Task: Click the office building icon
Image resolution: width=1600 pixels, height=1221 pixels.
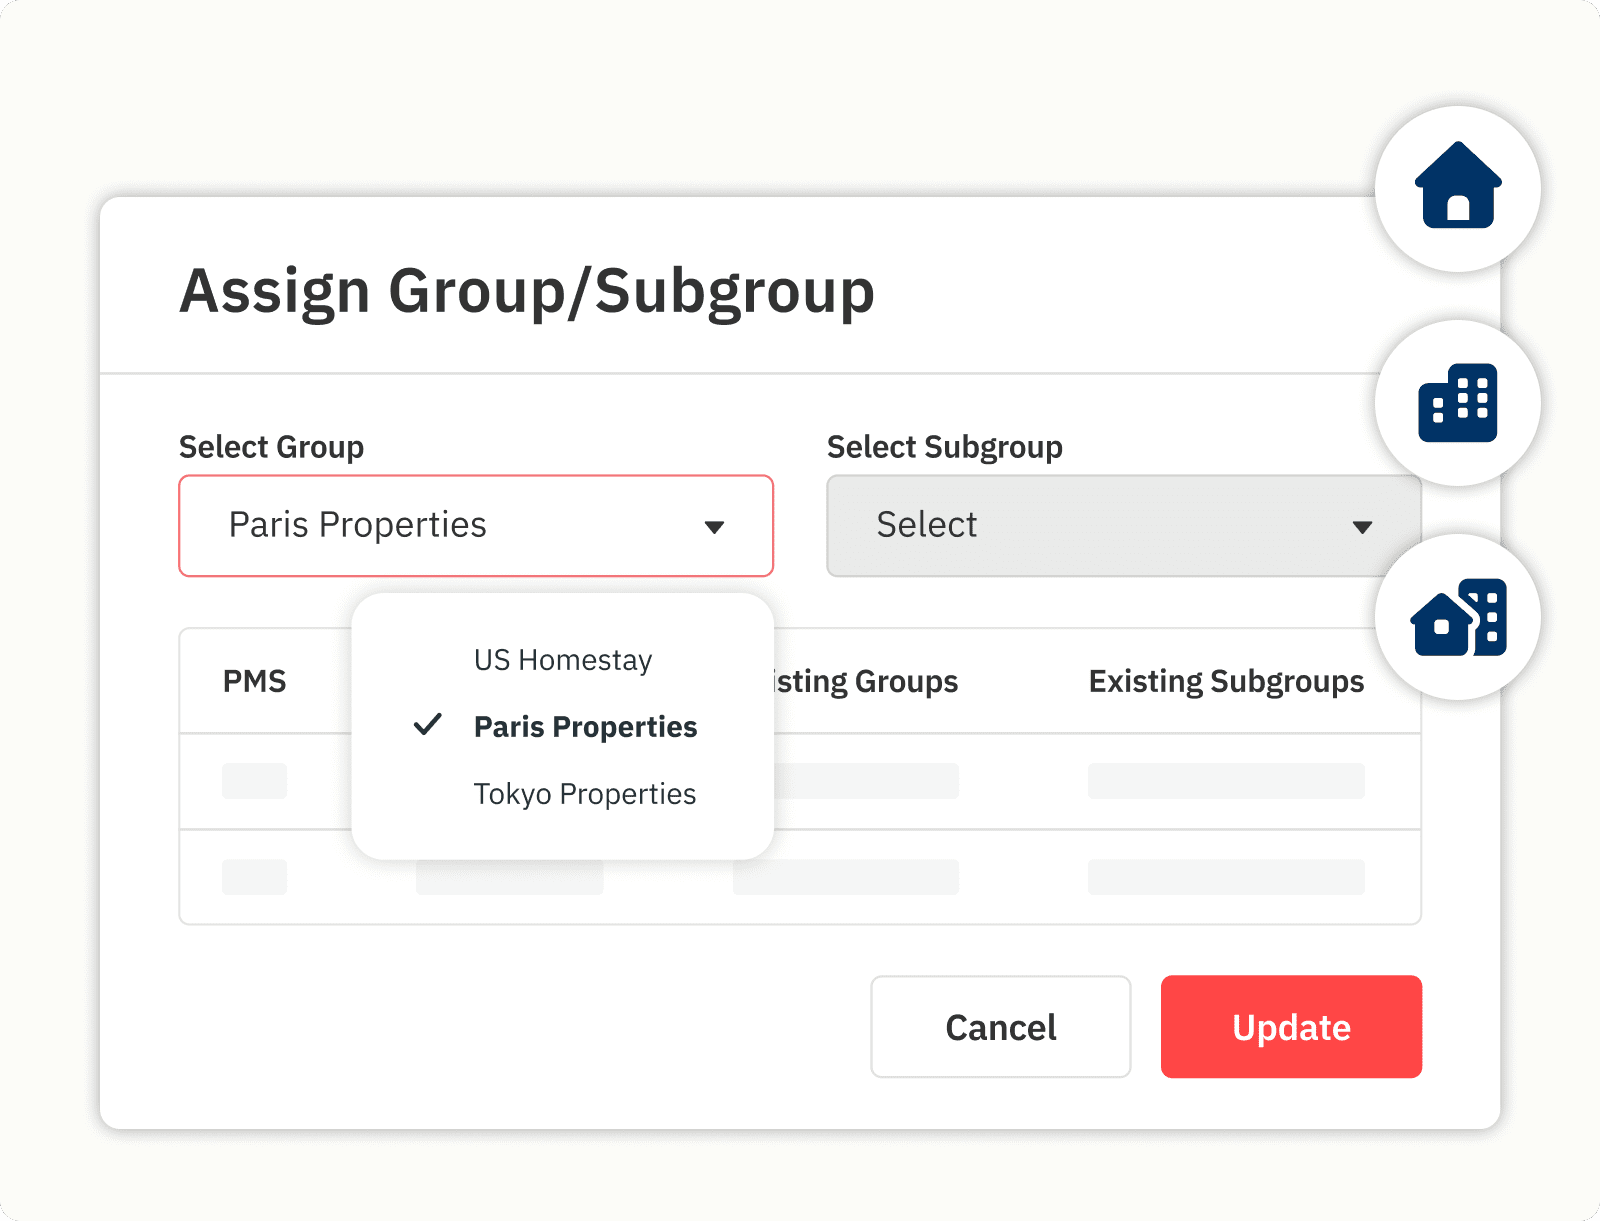Action: [x=1457, y=403]
